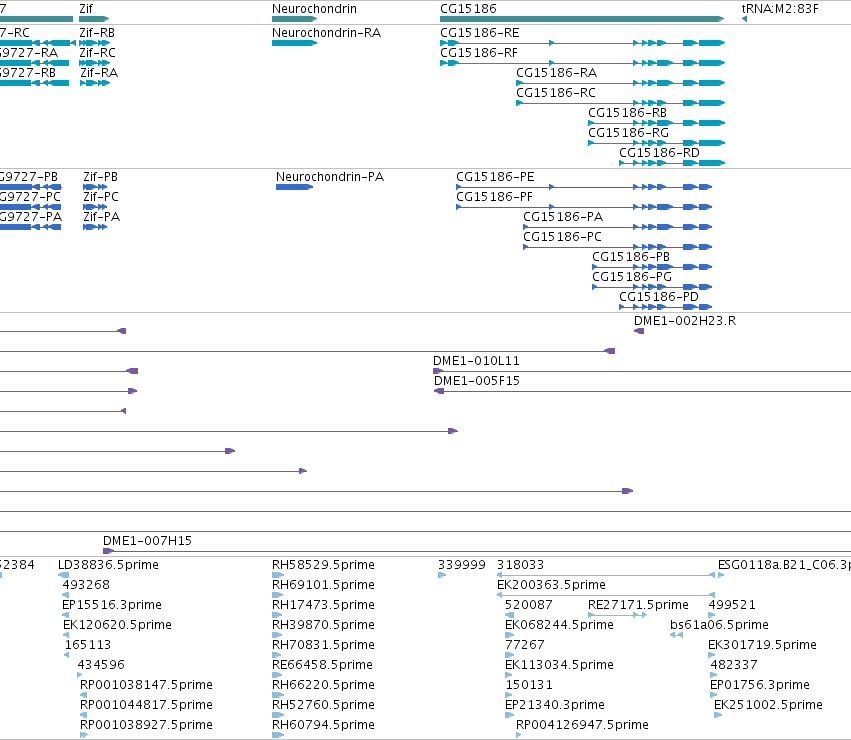Screen dimensions: 851x740
Task: Click EST RP001038147.5prime
Action: (147, 685)
